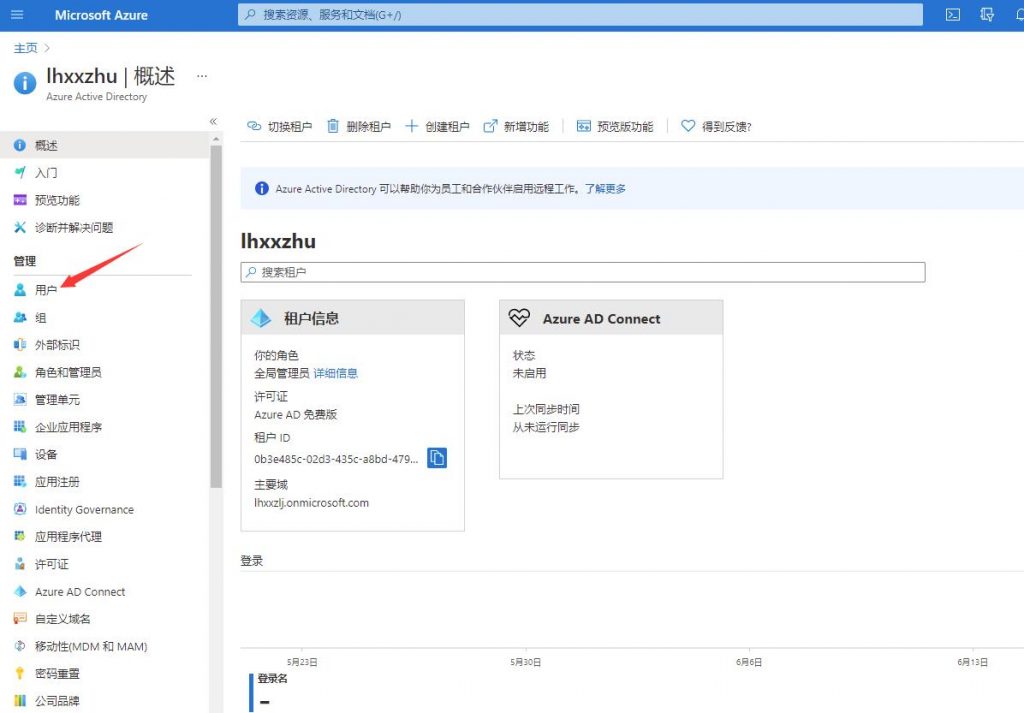Click the 从未运行同步 text
The height and width of the screenshot is (713, 1024).
click(546, 427)
